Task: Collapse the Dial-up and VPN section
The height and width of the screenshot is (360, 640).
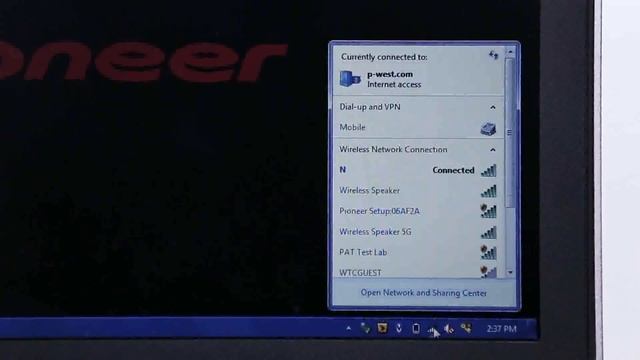Action: pyautogui.click(x=493, y=107)
